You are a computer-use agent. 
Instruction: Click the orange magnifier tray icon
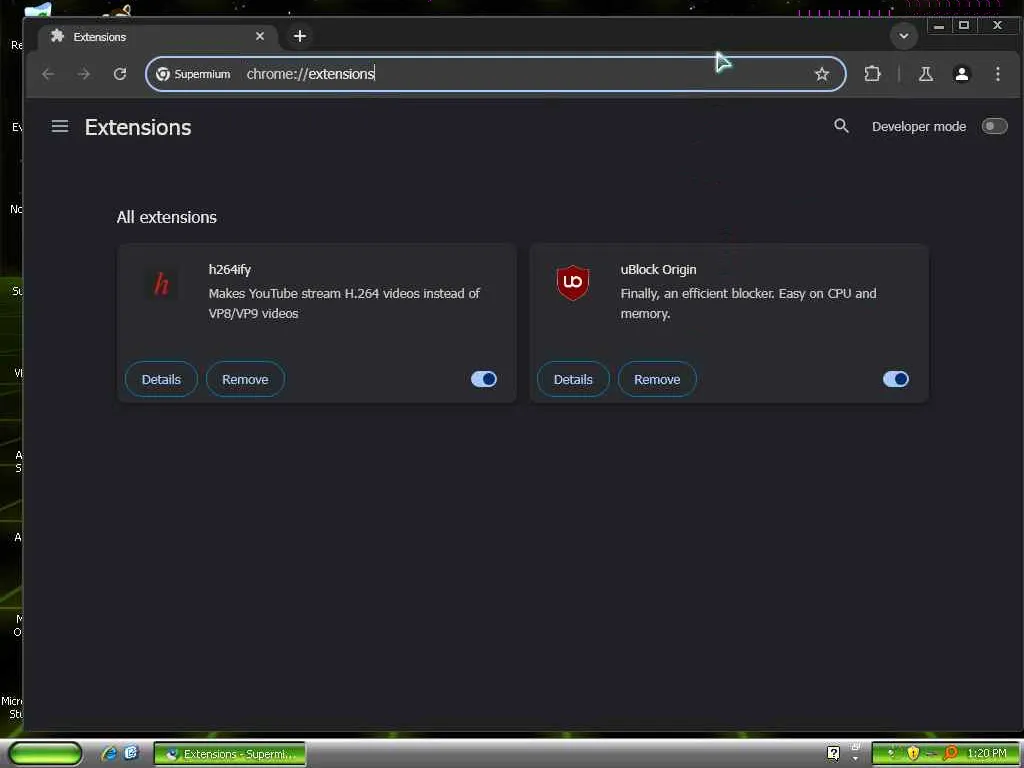[950, 753]
